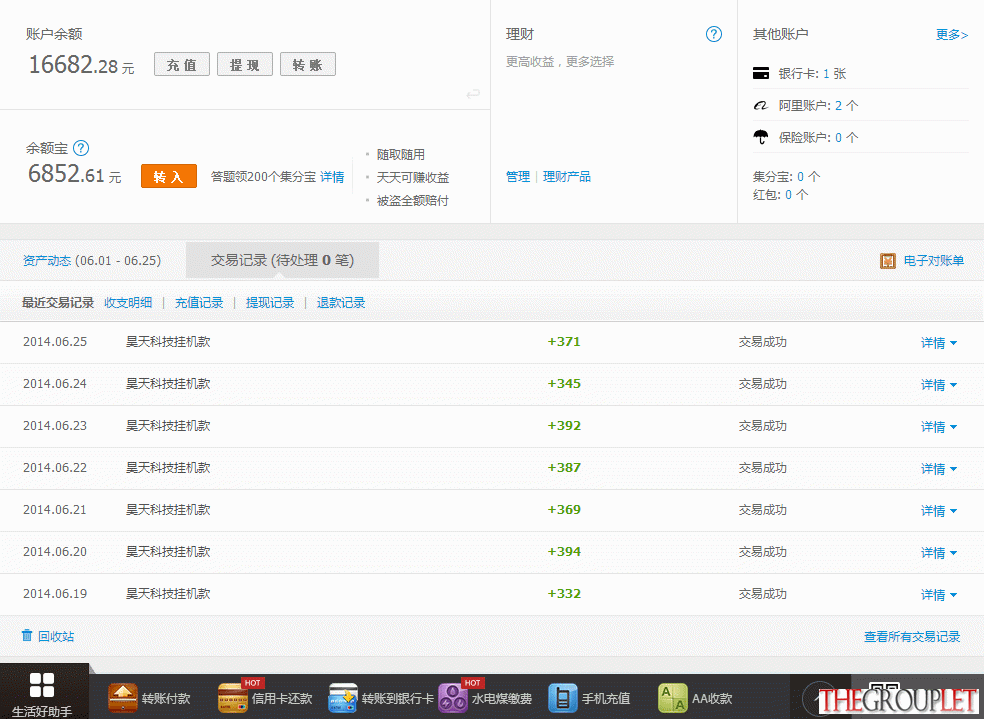Expand 详情 for the 2014.06.23 transaction
984x719 pixels.
(x=939, y=427)
